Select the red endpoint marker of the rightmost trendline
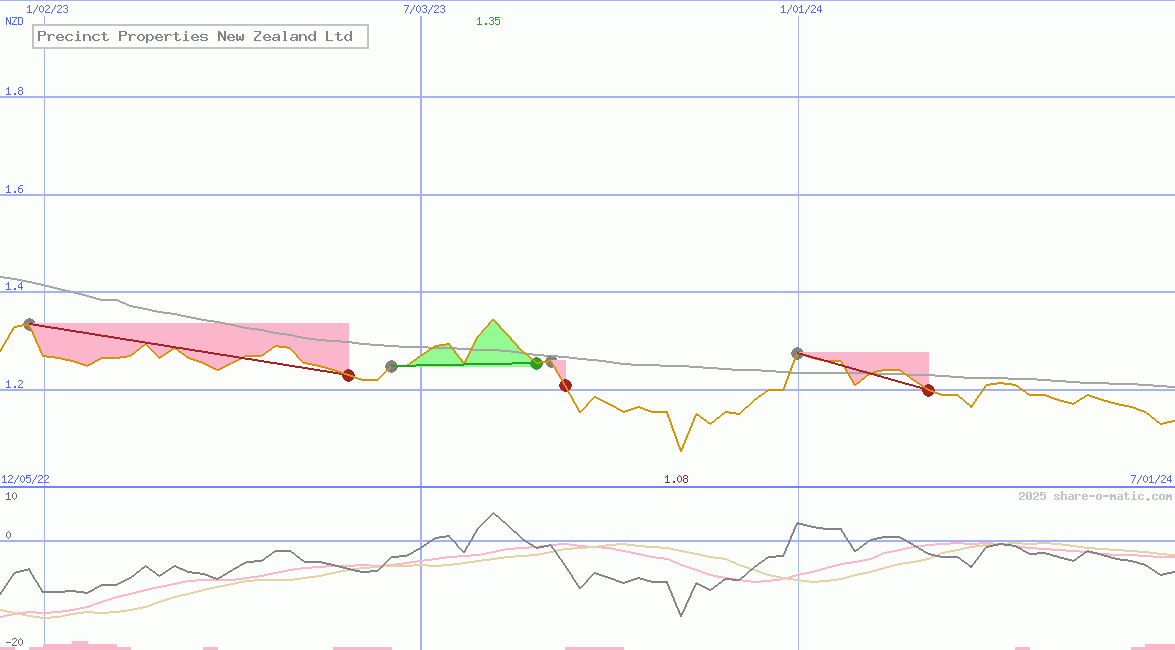Image resolution: width=1175 pixels, height=650 pixels. click(x=928, y=391)
